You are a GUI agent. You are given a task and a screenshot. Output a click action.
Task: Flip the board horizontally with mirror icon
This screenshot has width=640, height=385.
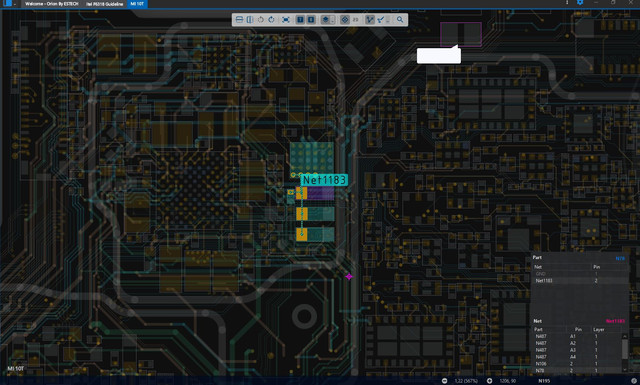click(250, 20)
